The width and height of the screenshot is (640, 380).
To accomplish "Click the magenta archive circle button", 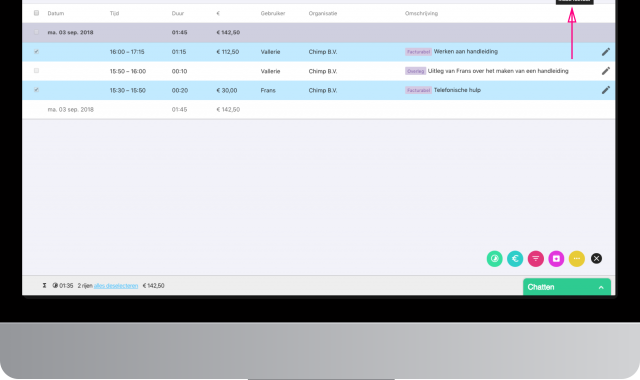I will (556, 258).
